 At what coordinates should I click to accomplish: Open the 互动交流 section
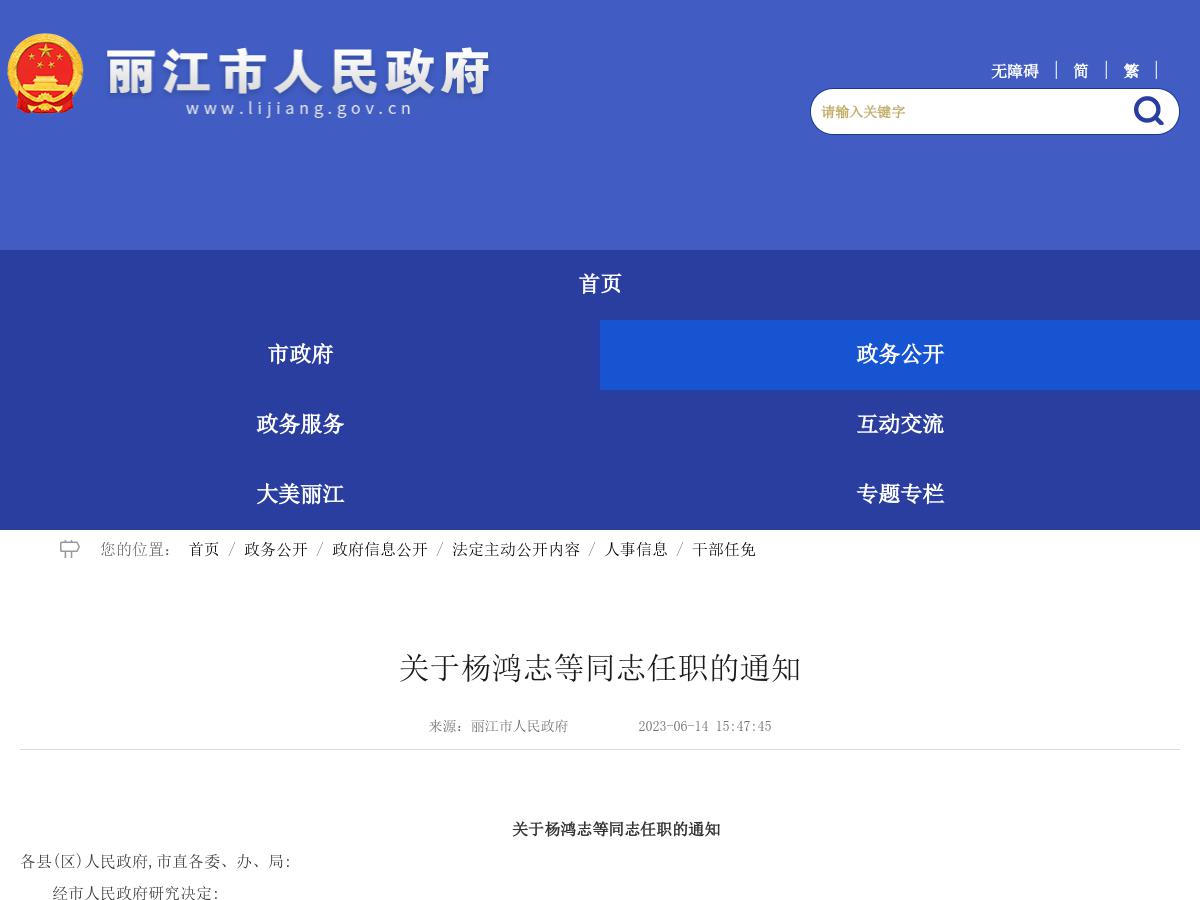[899, 424]
